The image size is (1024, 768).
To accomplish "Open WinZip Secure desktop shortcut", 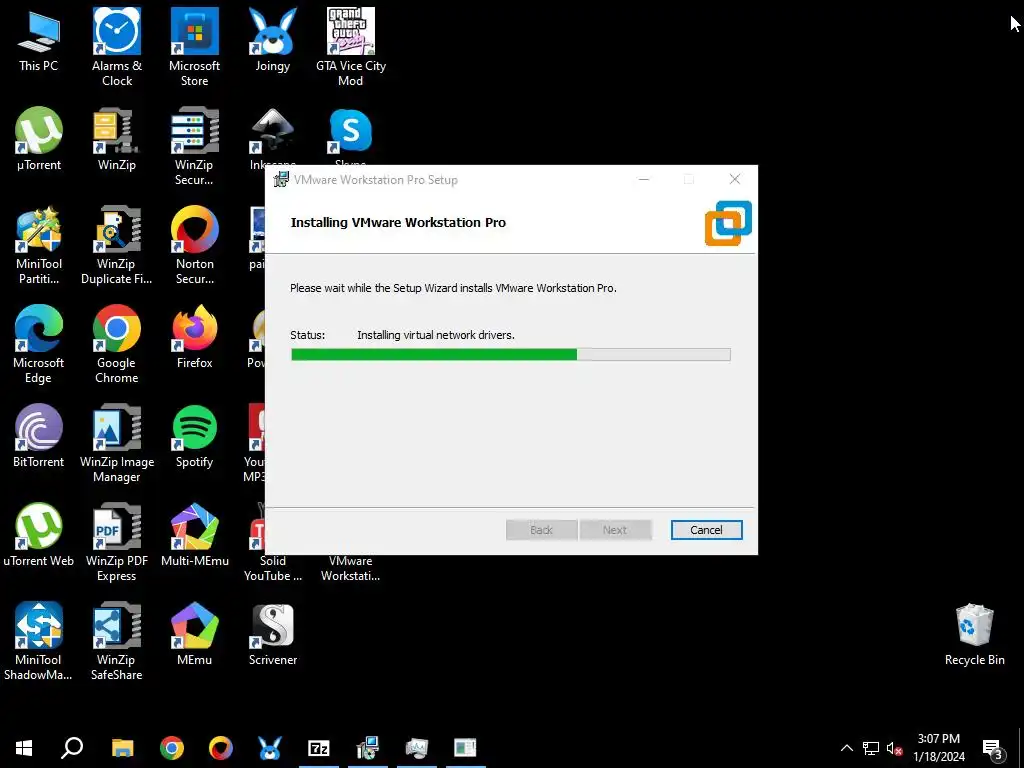I will pyautogui.click(x=195, y=146).
